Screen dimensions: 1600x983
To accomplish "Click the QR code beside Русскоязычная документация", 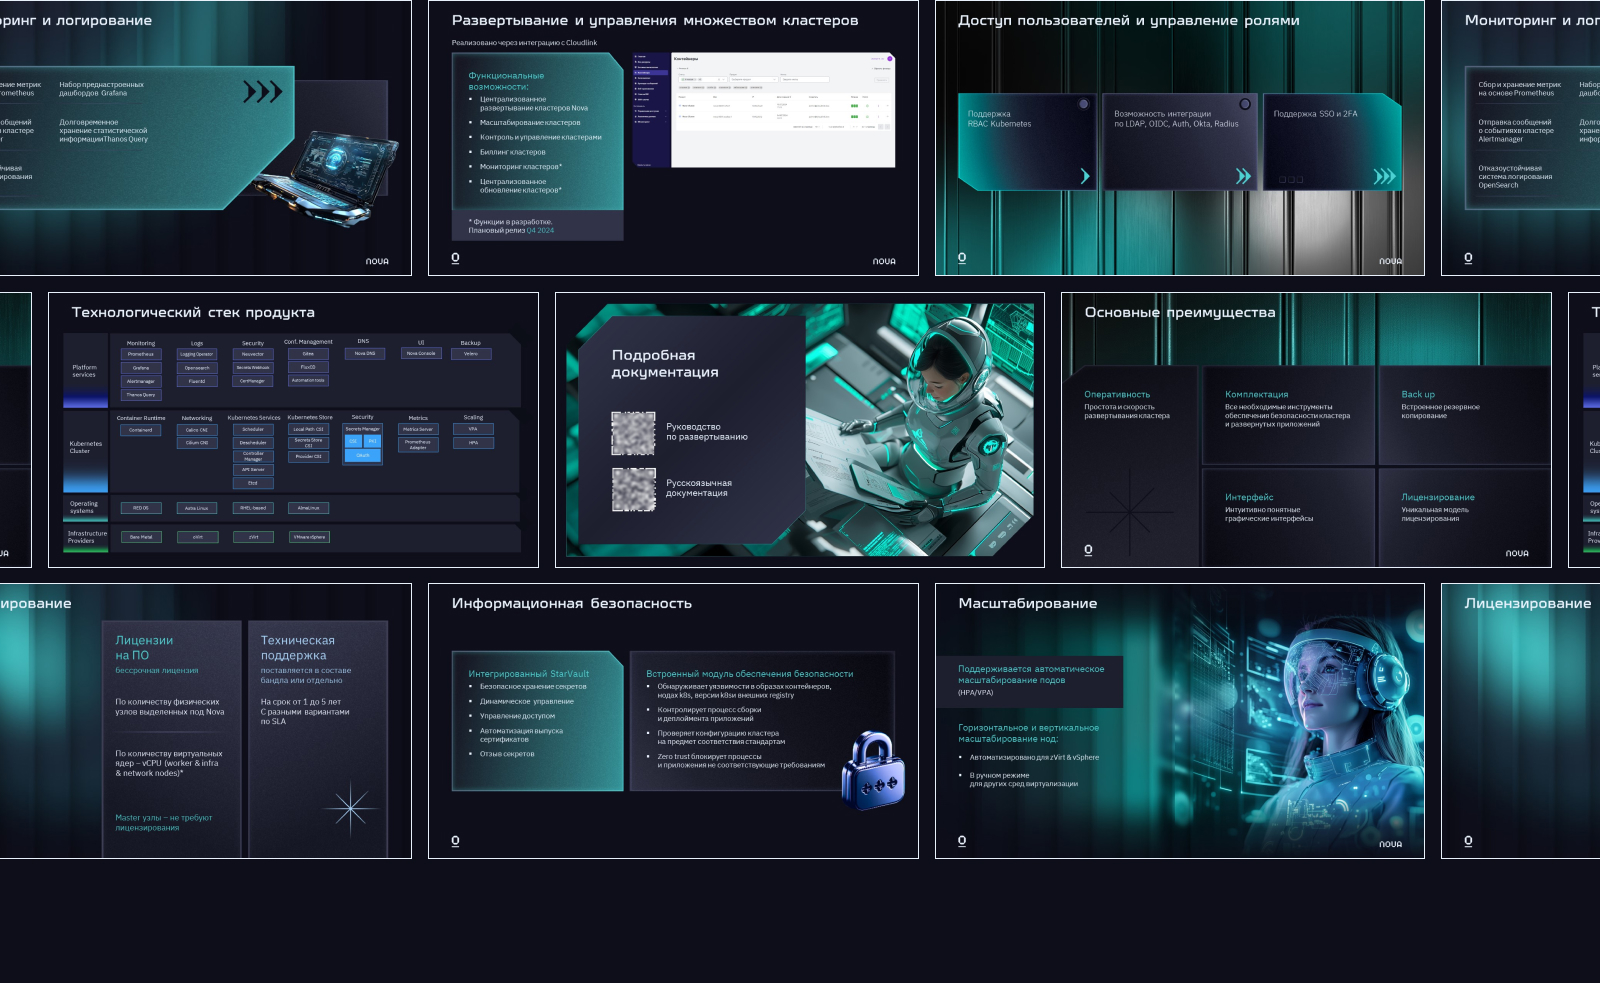I will [x=633, y=489].
